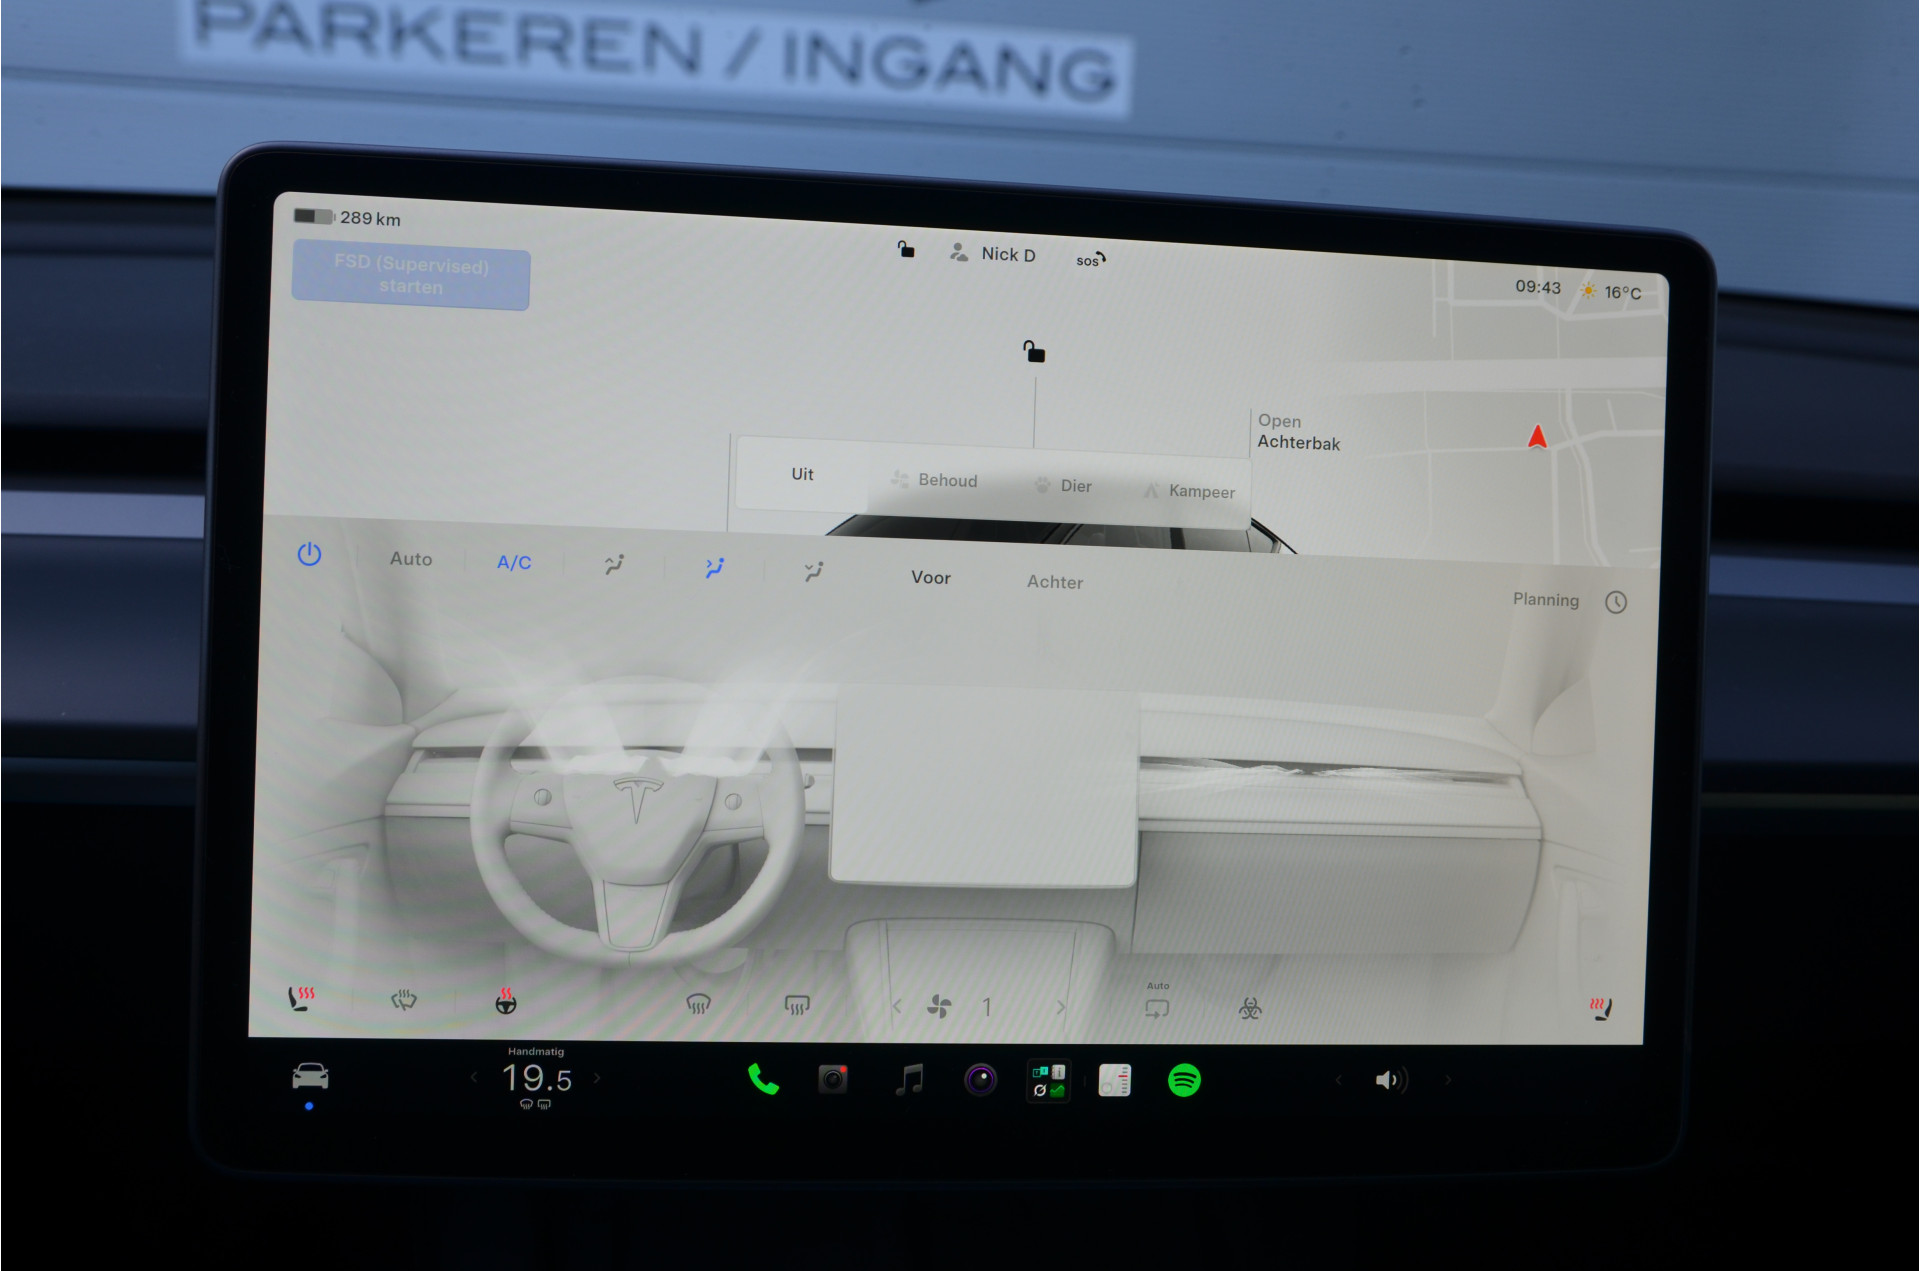Viewport: 1920px width, 1271px height.
Task: Open the Nick D driver profile
Action: tap(992, 253)
